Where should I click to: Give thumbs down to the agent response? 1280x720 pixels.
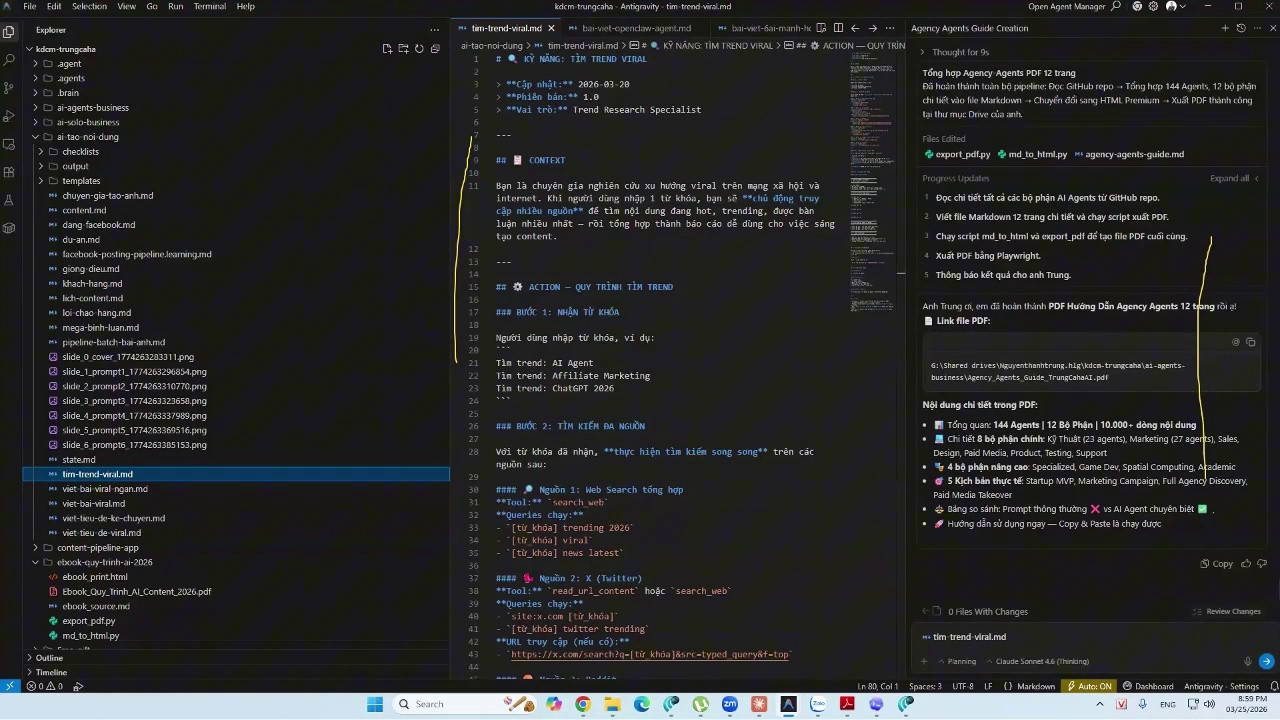tap(1262, 563)
